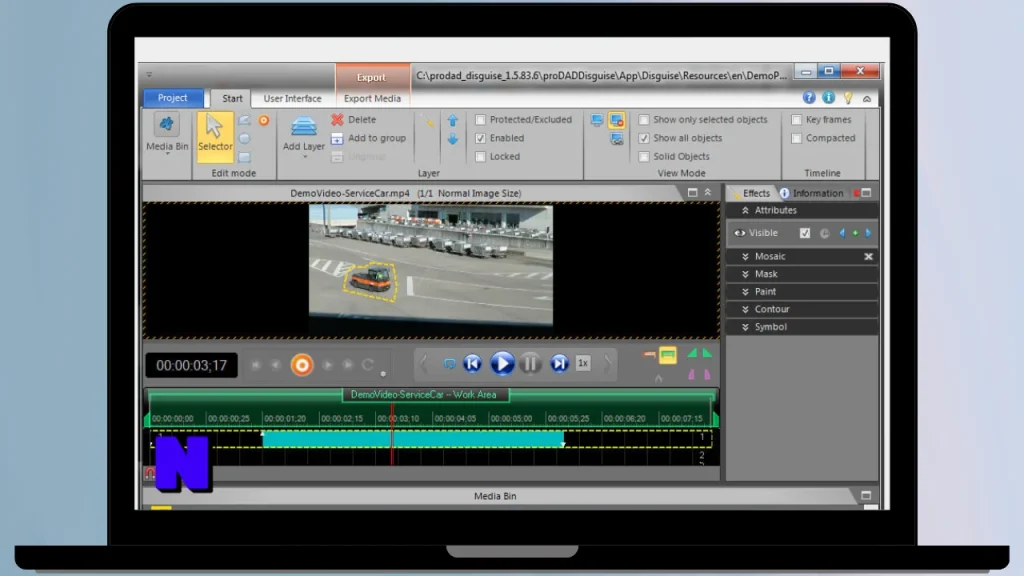The image size is (1024, 576).
Task: Select the Information panel tab
Action: click(812, 193)
